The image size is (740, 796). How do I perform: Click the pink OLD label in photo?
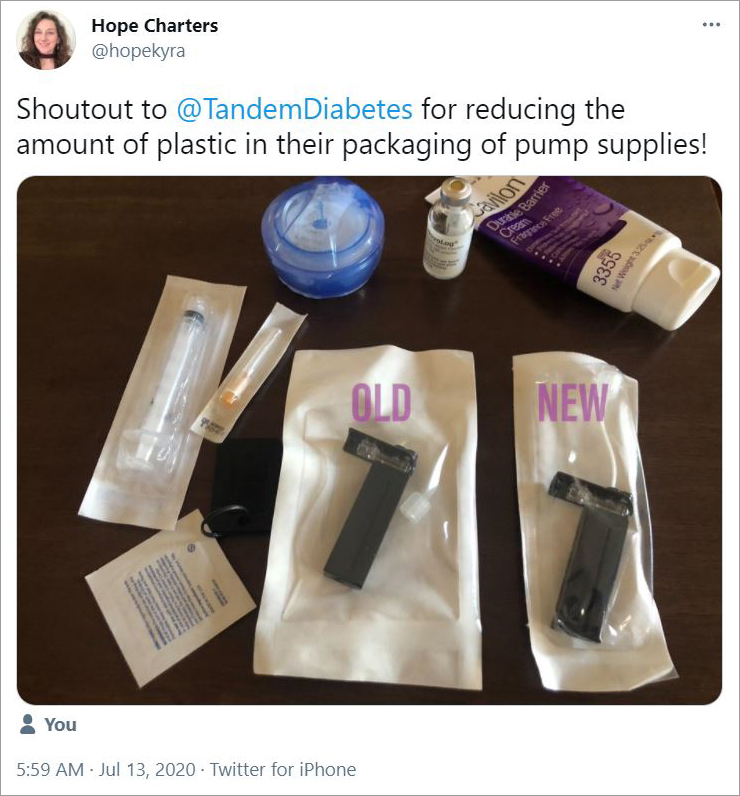pyautogui.click(x=382, y=402)
